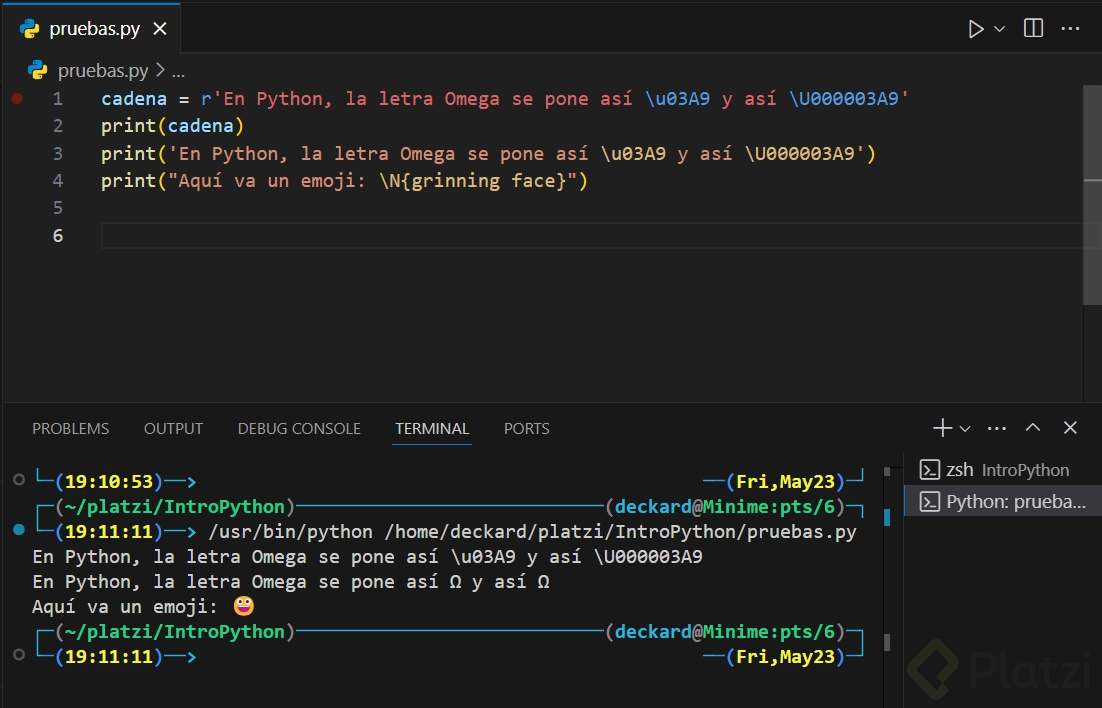Click the editor vertical scrollbar
Viewport: 1102px width, 708px height.
click(1092, 195)
